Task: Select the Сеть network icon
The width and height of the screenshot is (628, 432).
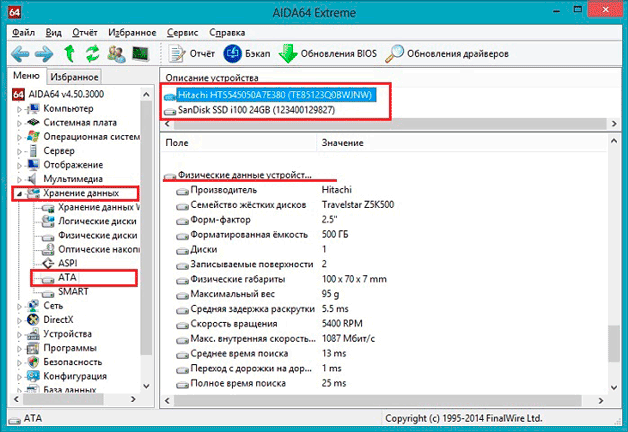Action: (x=33, y=305)
